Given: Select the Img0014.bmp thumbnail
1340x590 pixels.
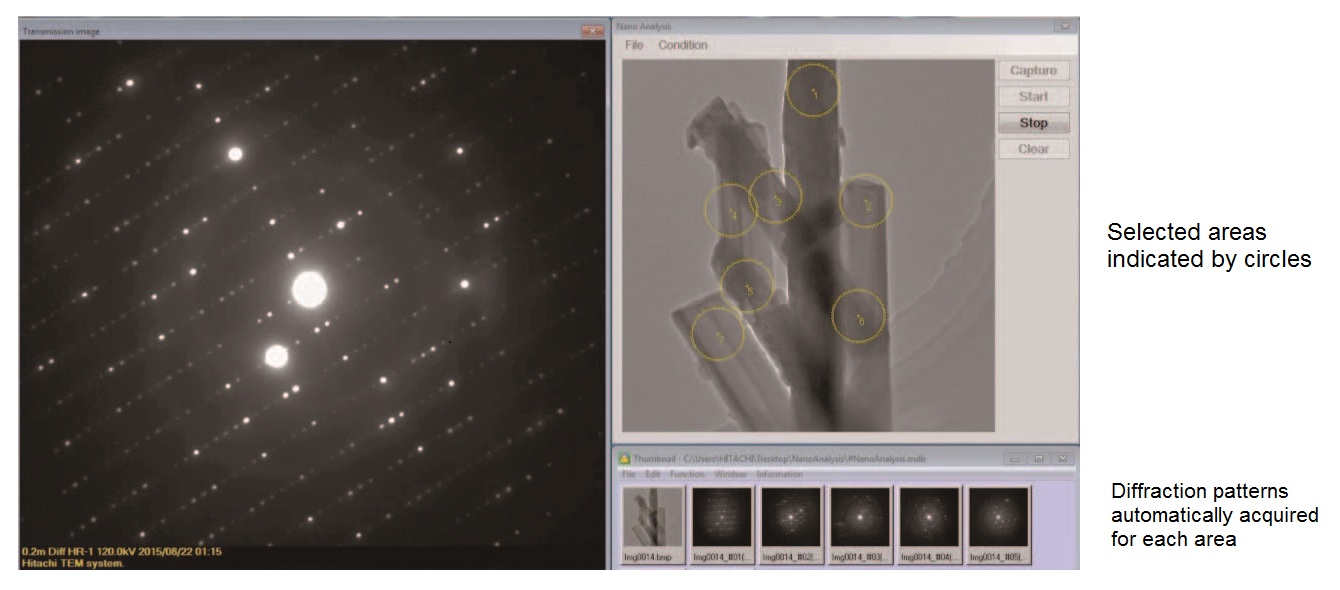Looking at the screenshot, I should (x=652, y=519).
